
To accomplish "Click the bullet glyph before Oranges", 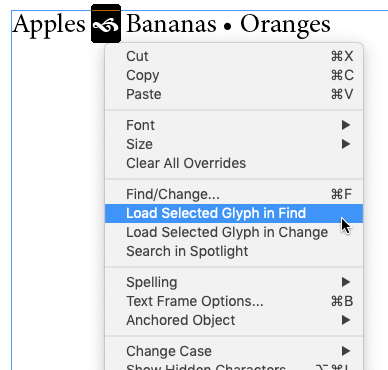I will 228,26.
